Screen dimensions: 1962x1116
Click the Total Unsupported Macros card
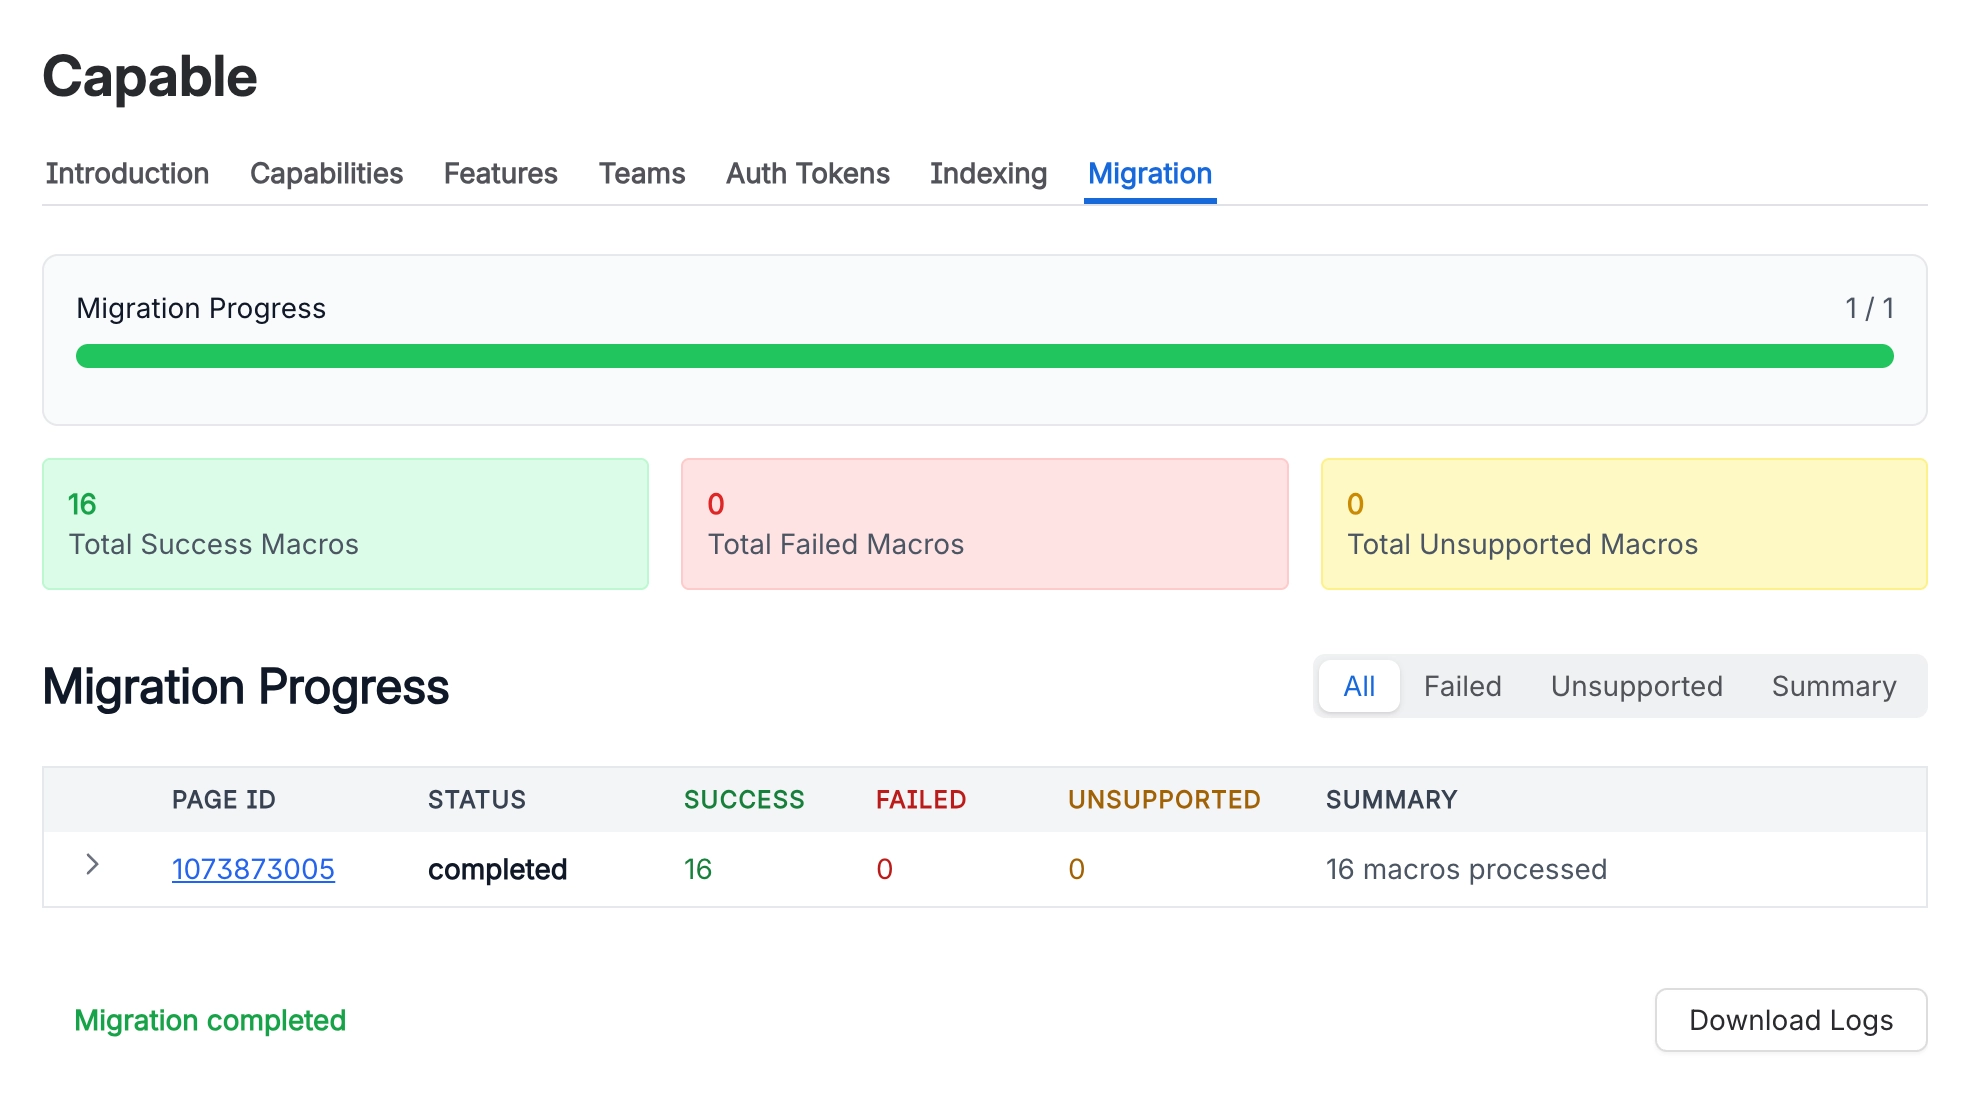(1624, 523)
